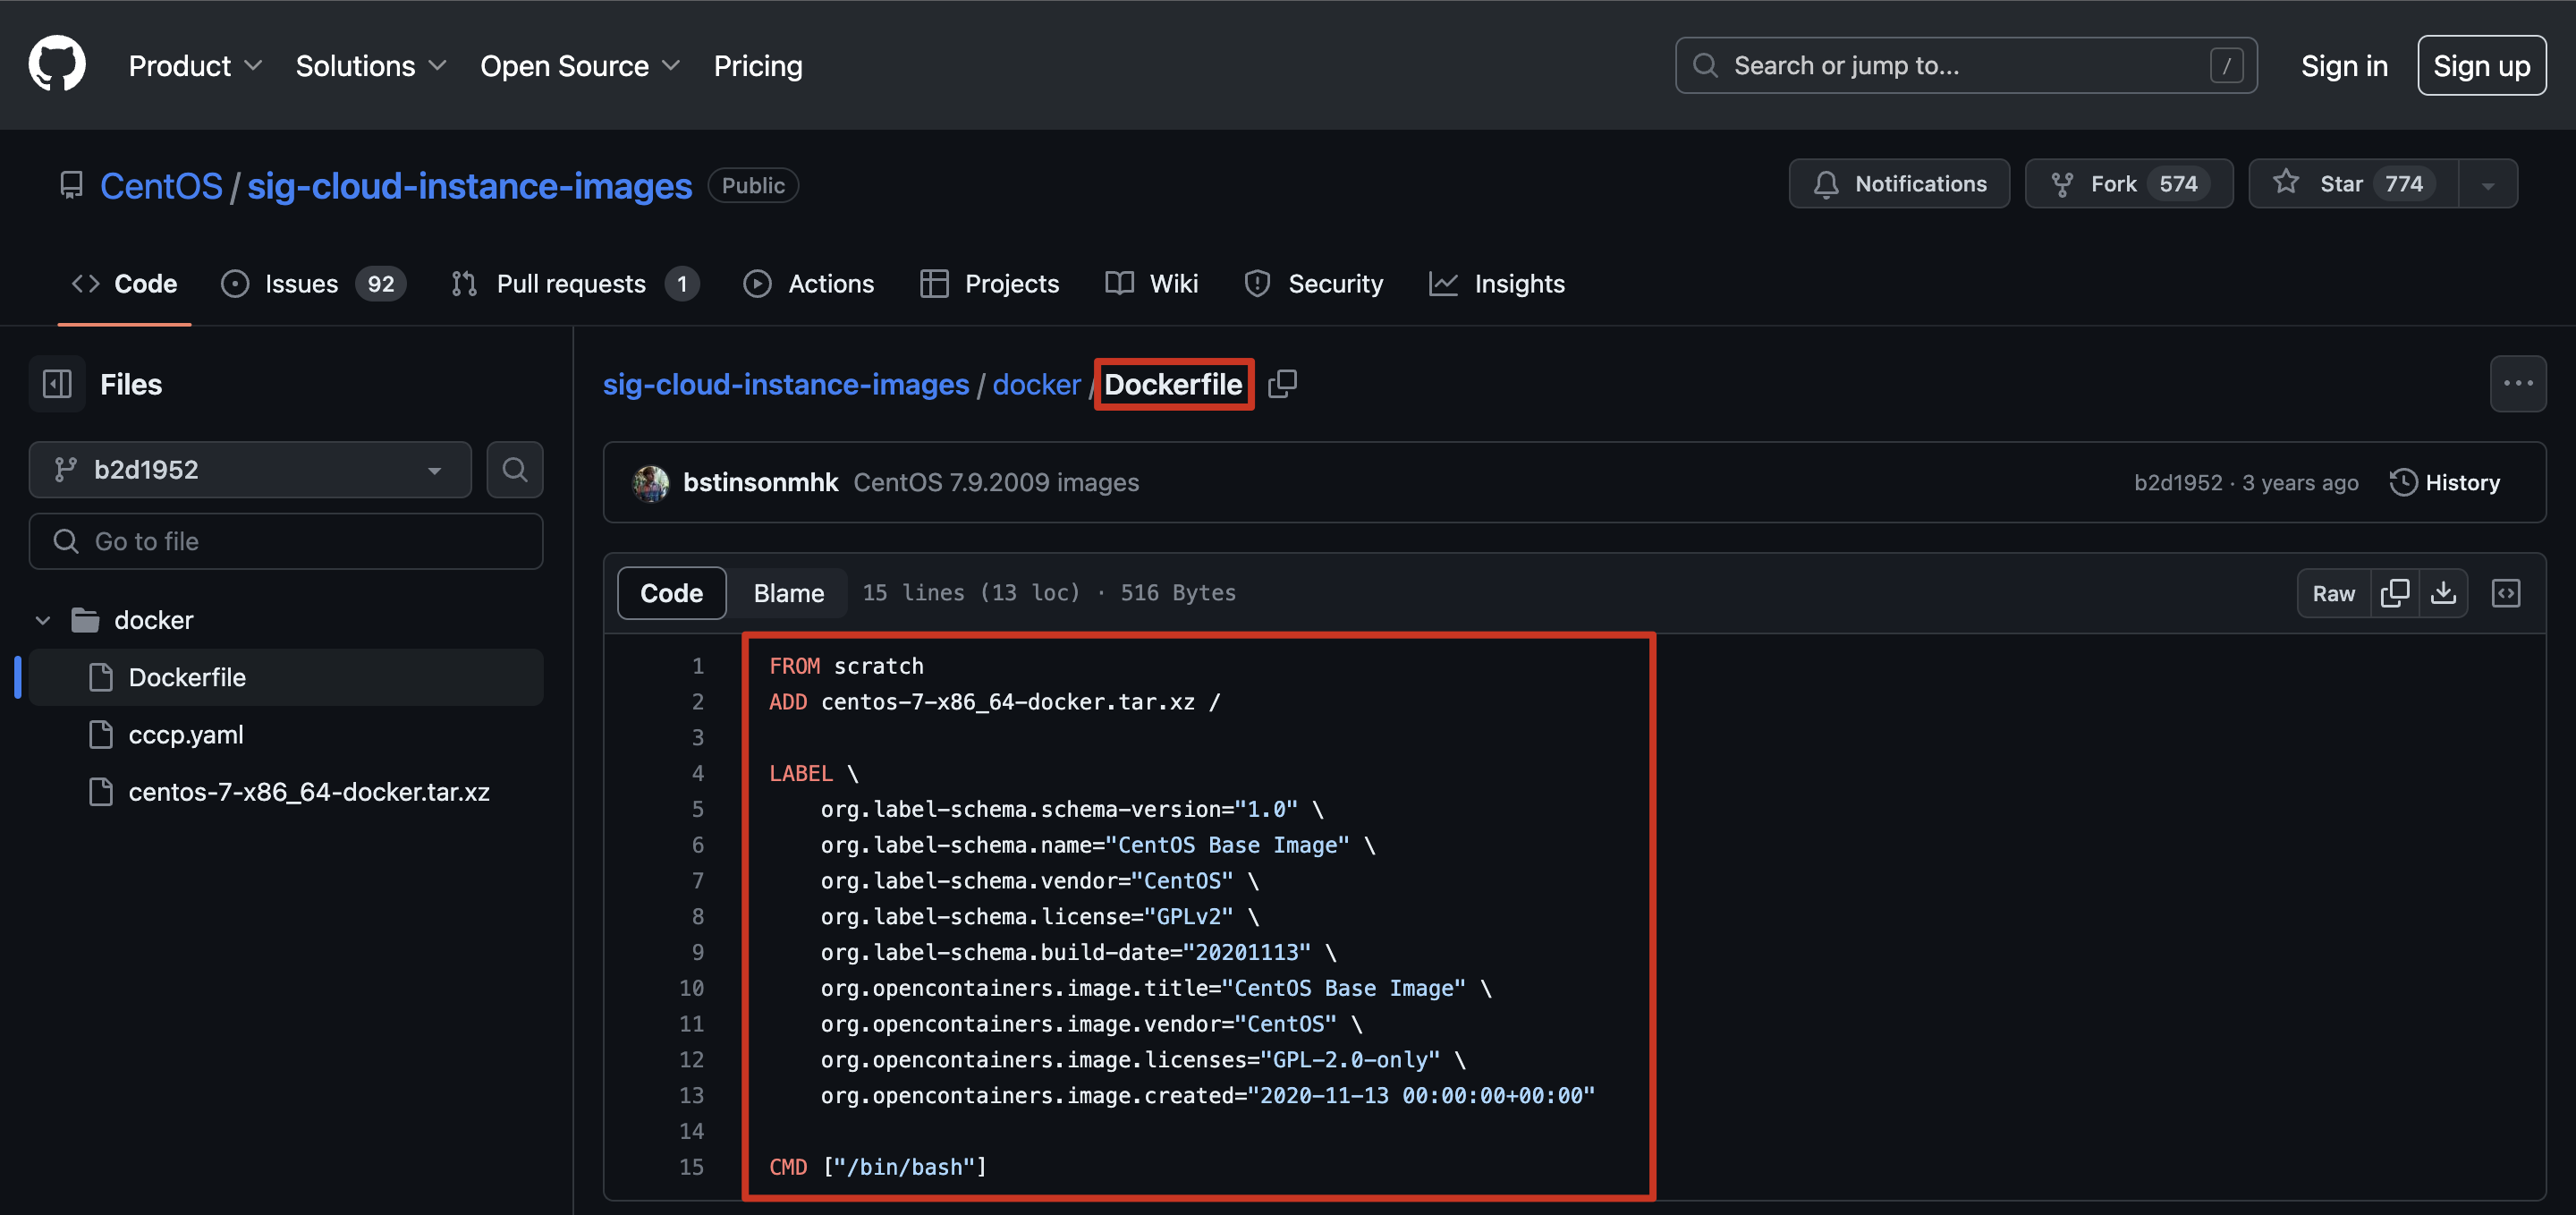Select Dockerfile in the file tree

286,677
